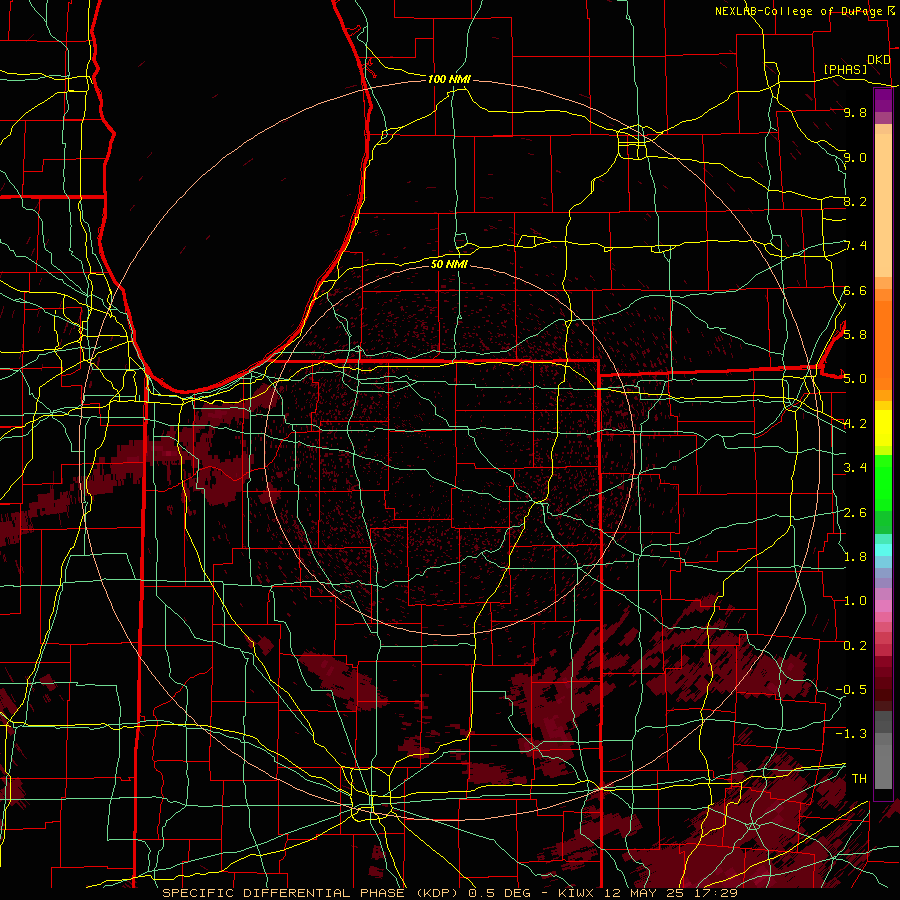Click the 1.0 scale value label
The width and height of the screenshot is (900, 900).
click(855, 601)
